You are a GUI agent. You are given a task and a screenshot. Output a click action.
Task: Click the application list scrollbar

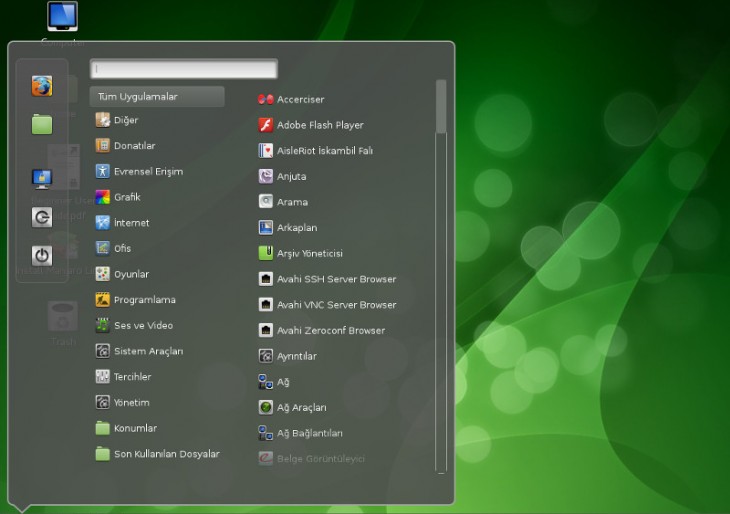pos(441,106)
